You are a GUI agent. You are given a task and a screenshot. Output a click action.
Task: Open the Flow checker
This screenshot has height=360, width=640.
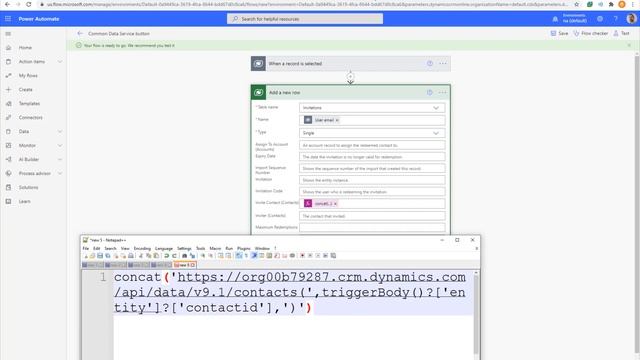pos(591,33)
